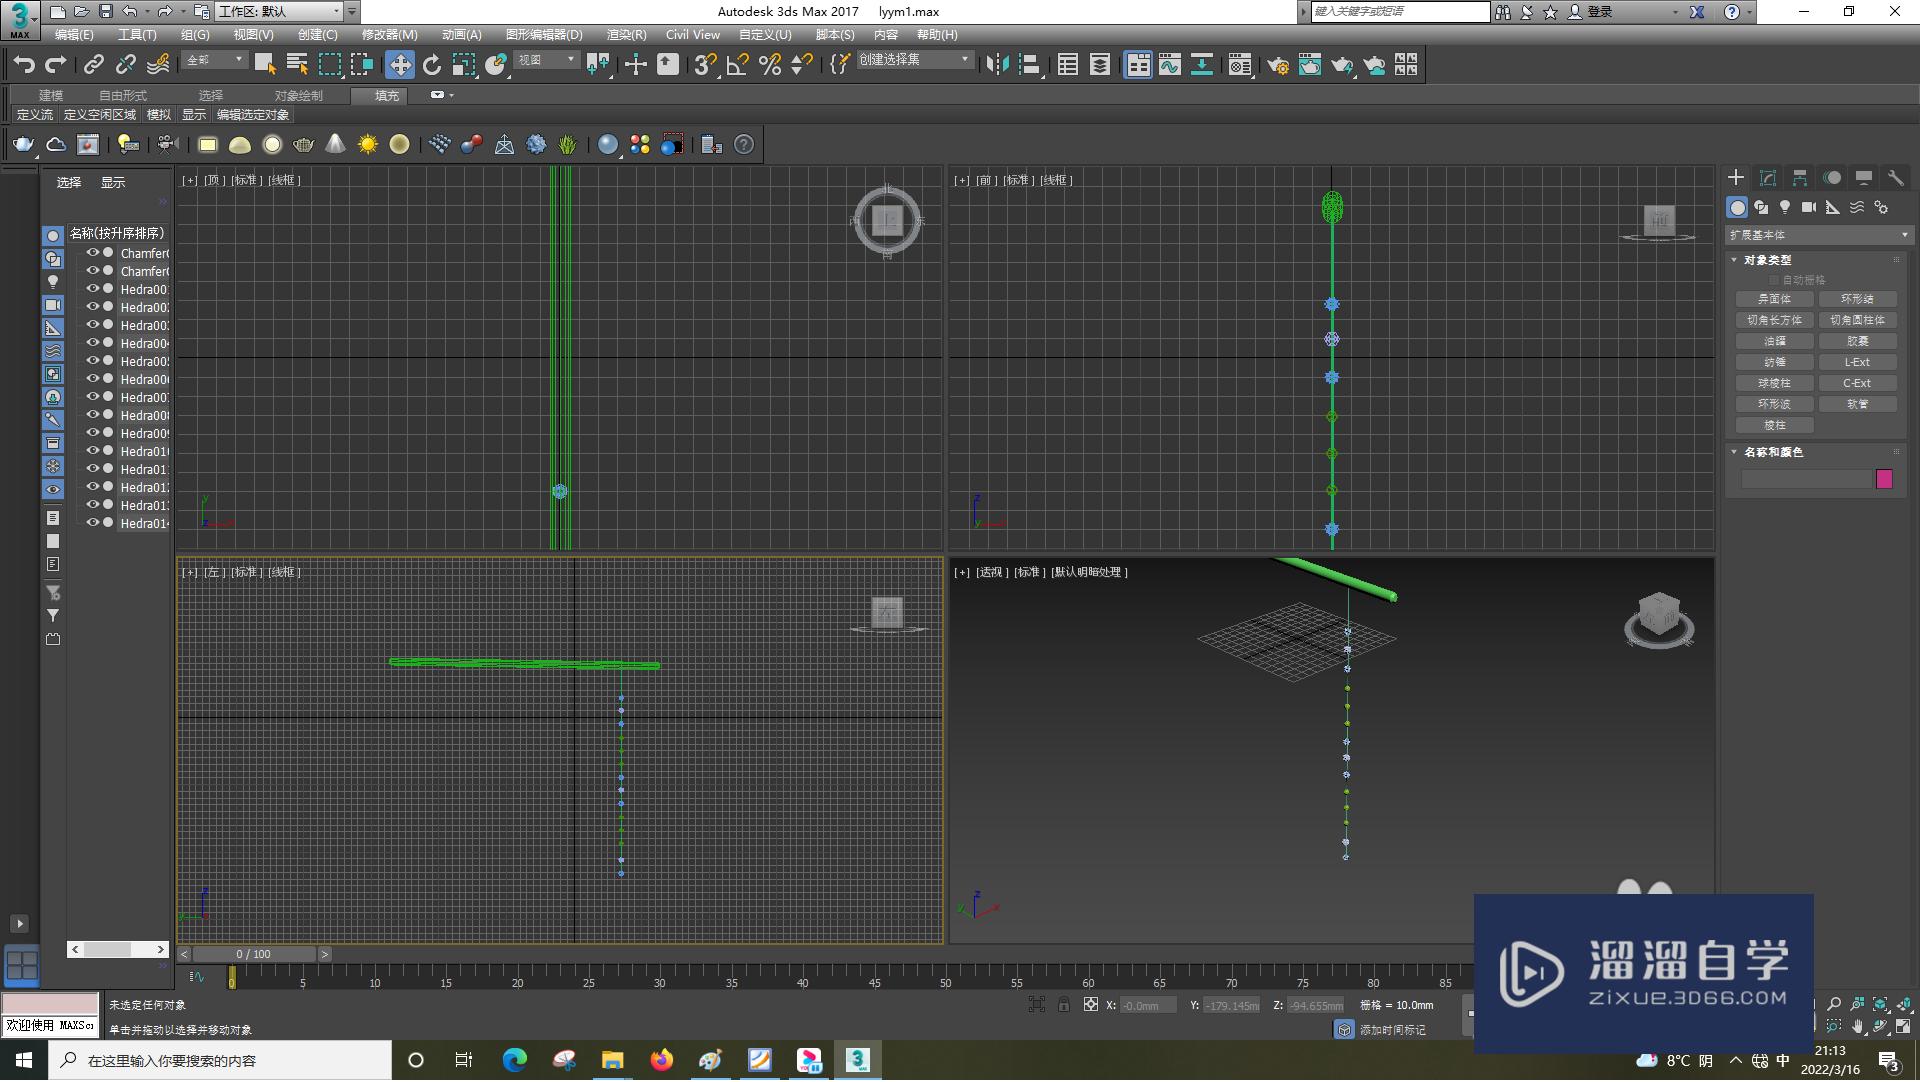
Task: Click the Rotate tool icon
Action: click(x=431, y=65)
